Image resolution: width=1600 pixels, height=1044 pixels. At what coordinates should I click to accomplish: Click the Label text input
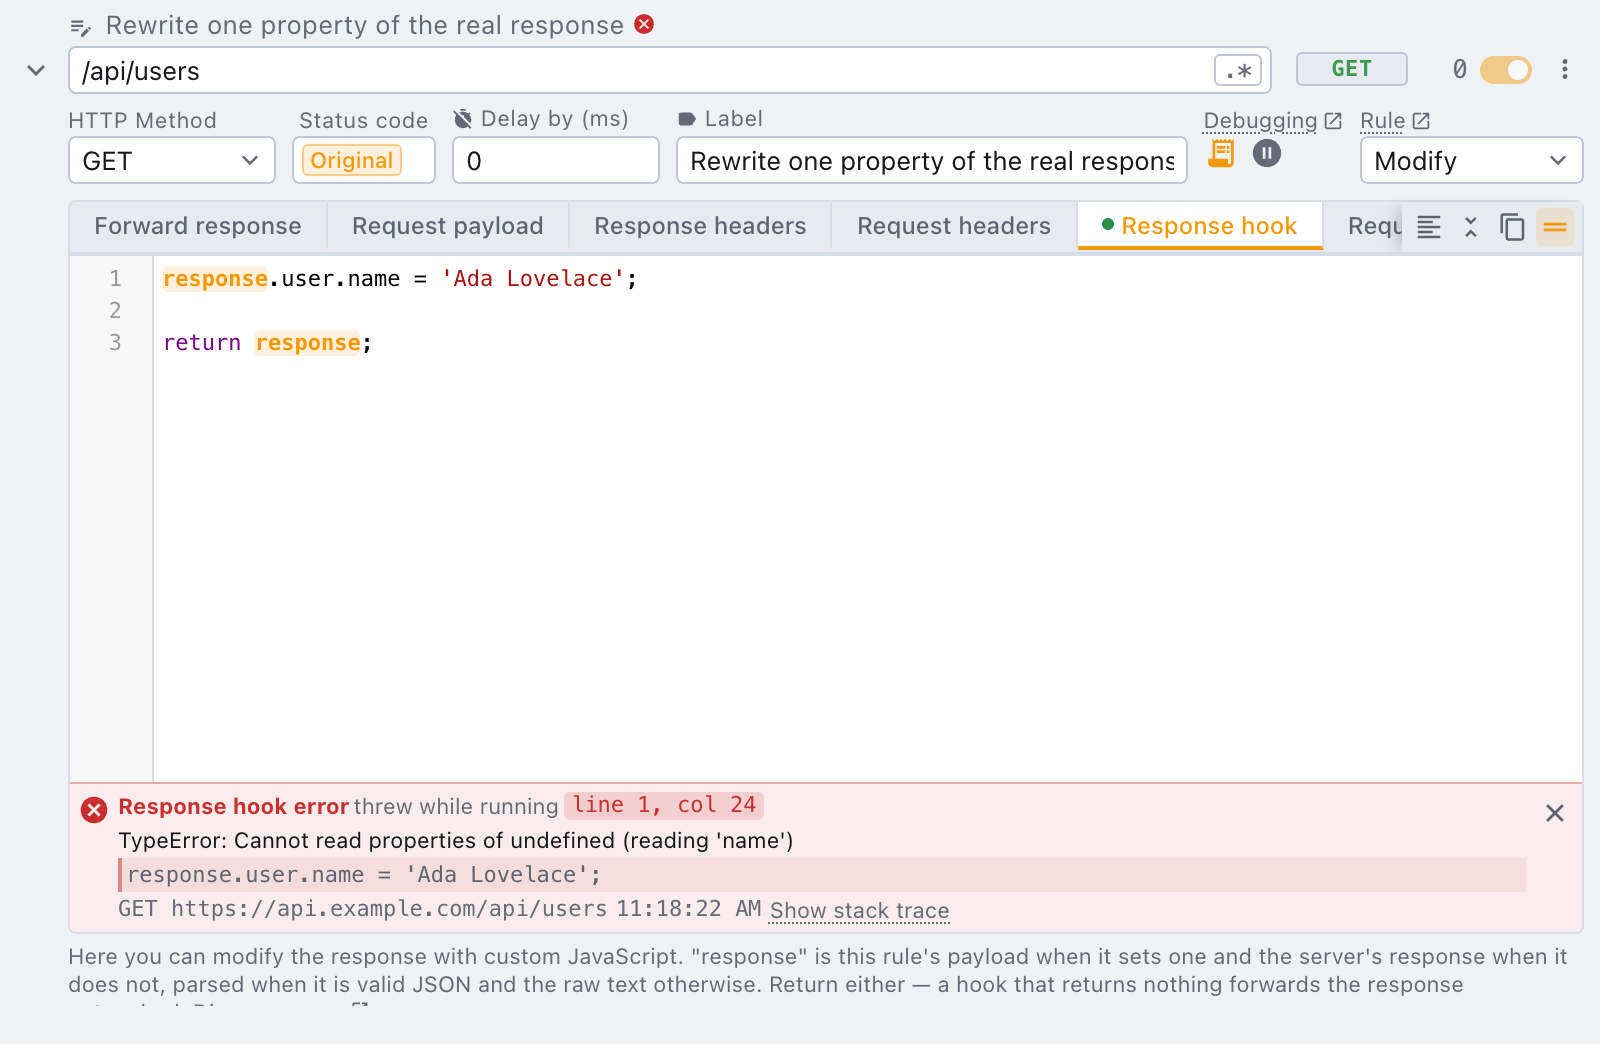[932, 161]
